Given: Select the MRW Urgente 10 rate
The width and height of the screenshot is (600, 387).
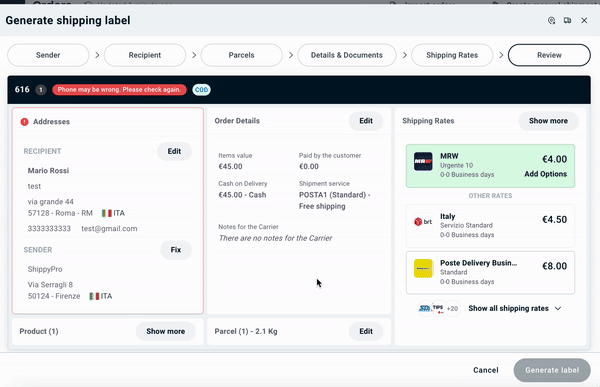Looking at the screenshot, I should (490, 166).
